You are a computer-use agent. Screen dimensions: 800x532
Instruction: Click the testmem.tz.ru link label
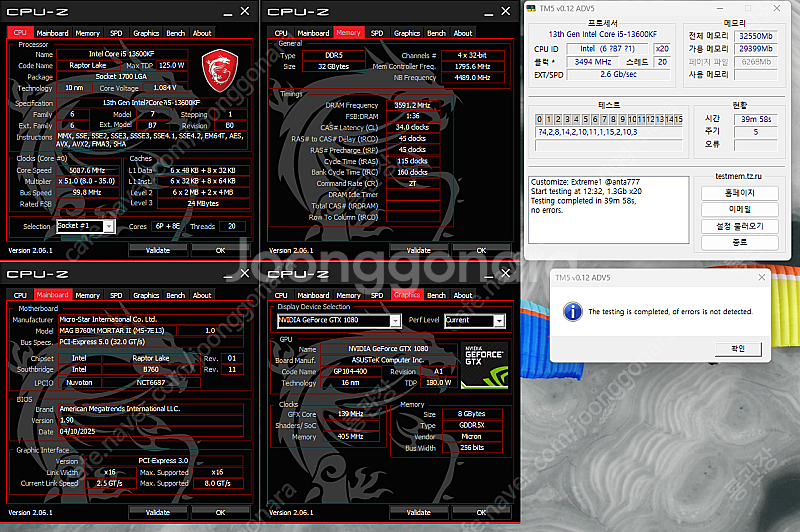tap(738, 176)
